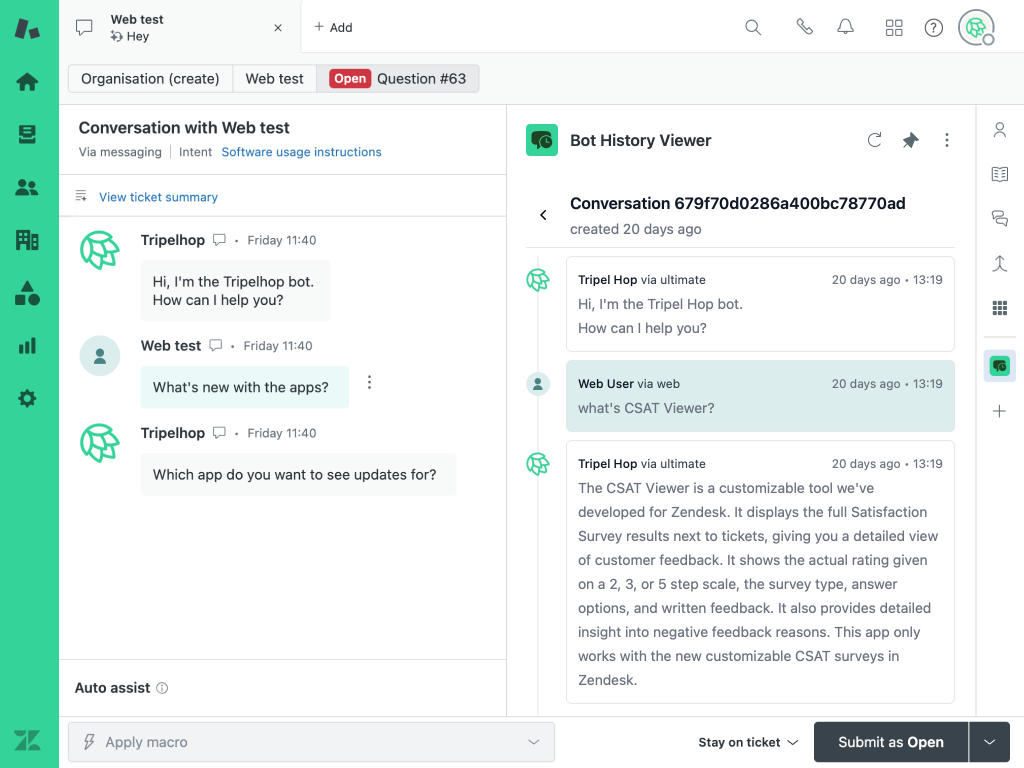Open the Apps grid icon in right panel
Screen dimensions: 1024x768
[x=999, y=308]
